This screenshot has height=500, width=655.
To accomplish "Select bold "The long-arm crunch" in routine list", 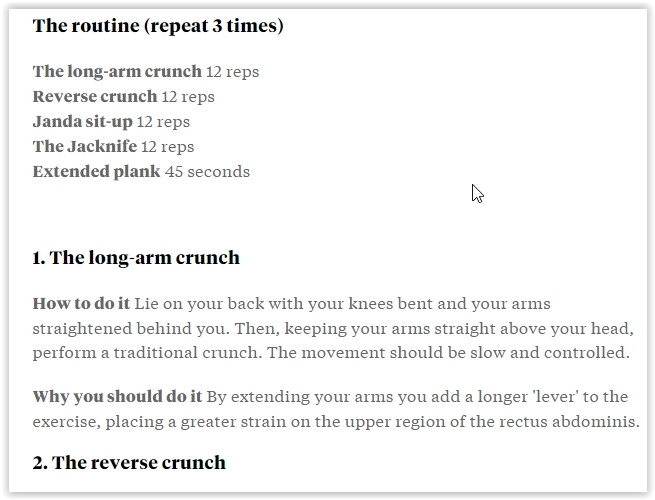I will [x=117, y=72].
